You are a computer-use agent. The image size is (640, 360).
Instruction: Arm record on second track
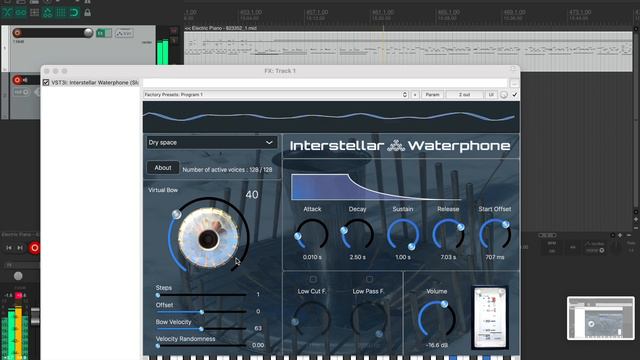17,80
